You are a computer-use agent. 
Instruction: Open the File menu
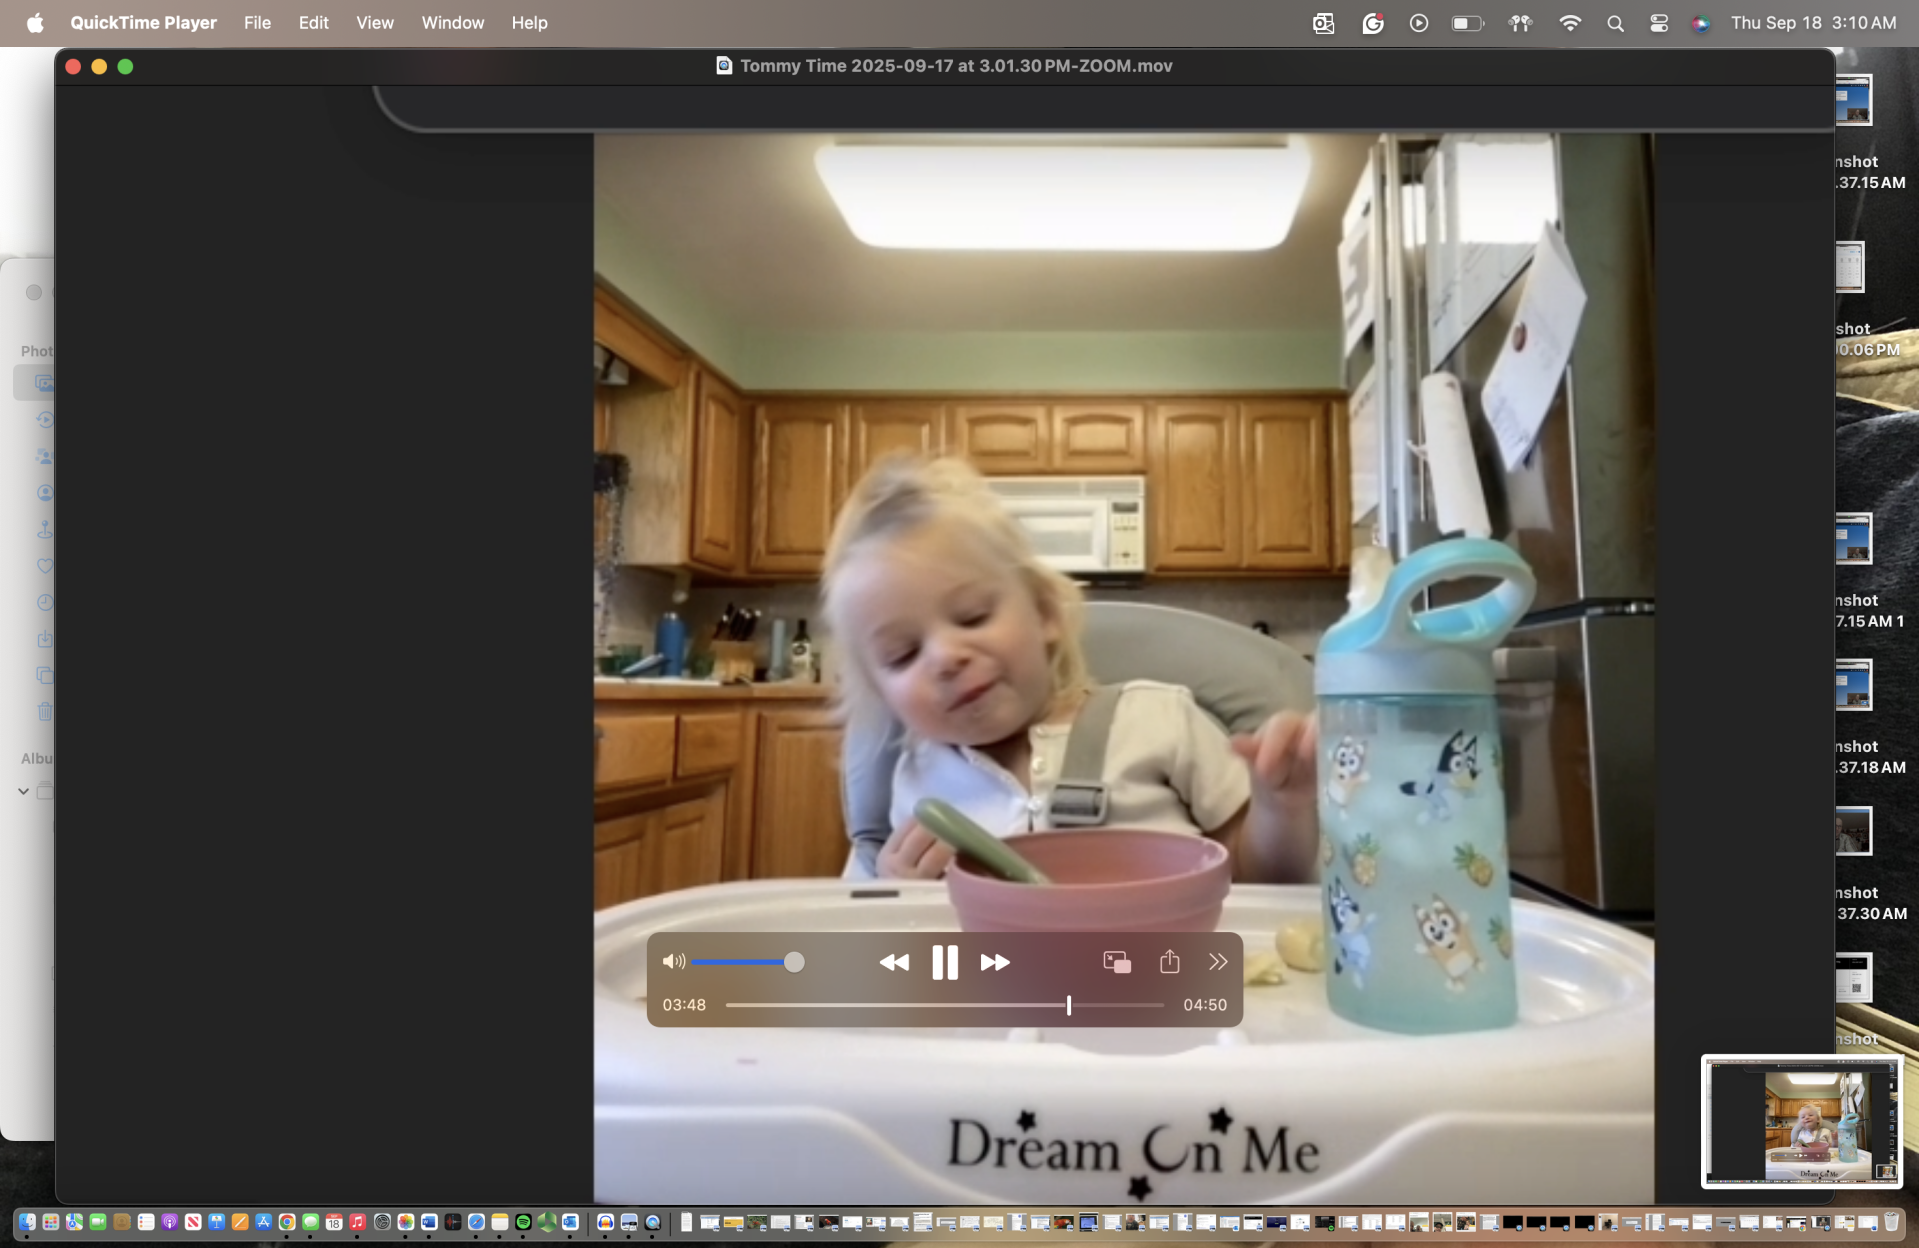coord(257,22)
